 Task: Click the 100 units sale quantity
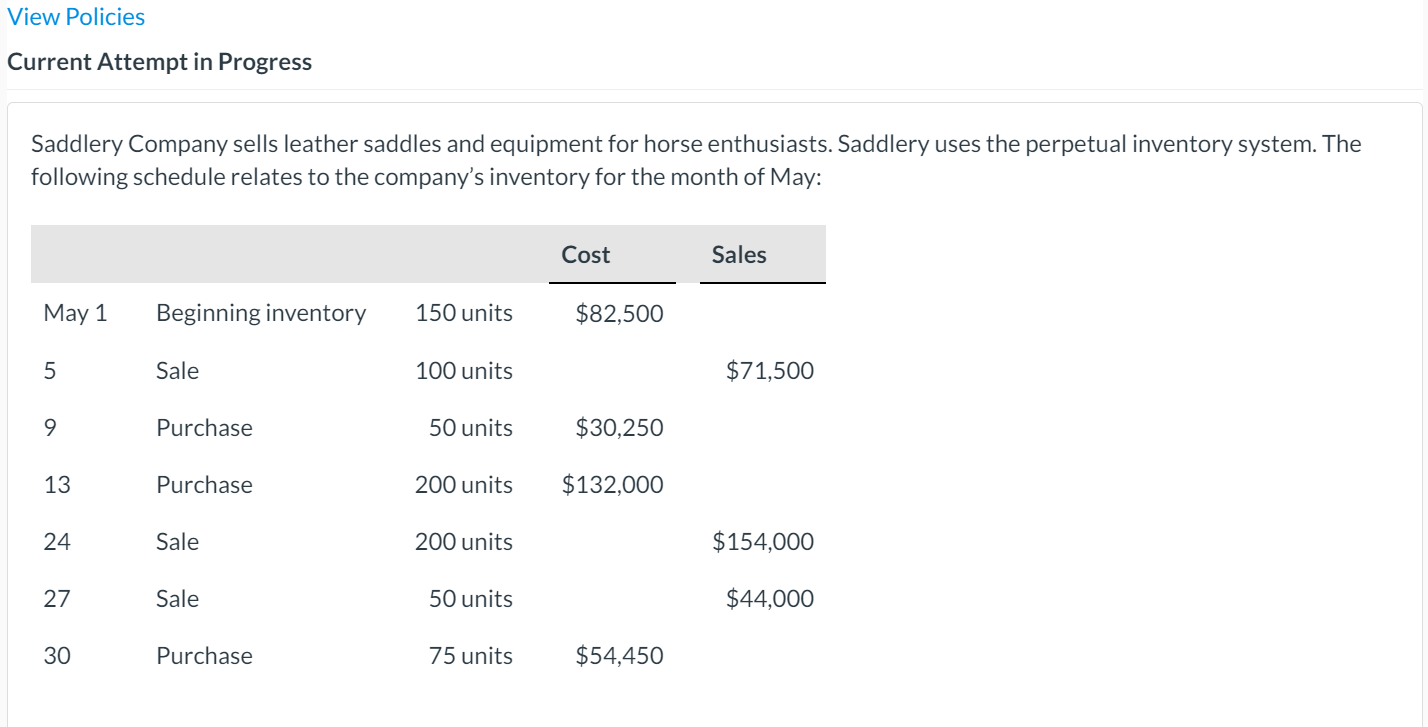[464, 371]
